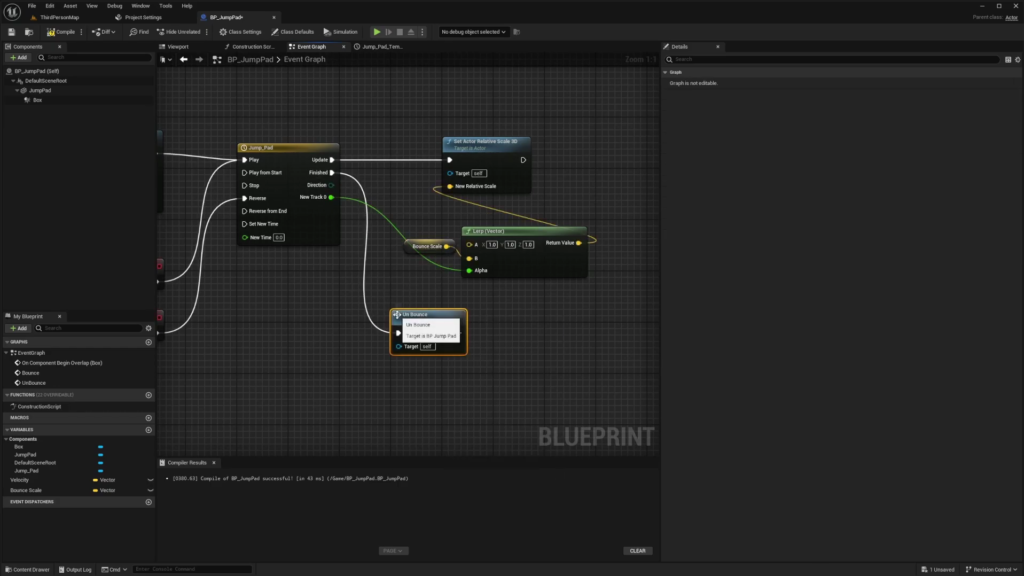Viewport: 1024px width, 576px height.
Task: Open the Diff dropdown
Action: tap(104, 31)
